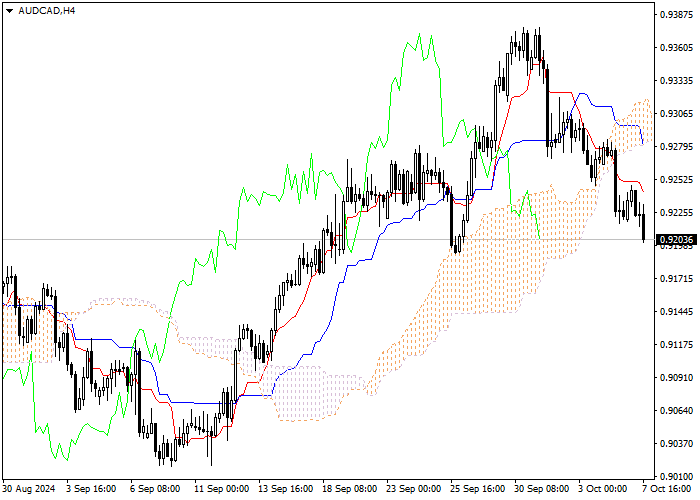Click the 0.92255 price axis label
This screenshot has width=700, height=500.
[676, 213]
